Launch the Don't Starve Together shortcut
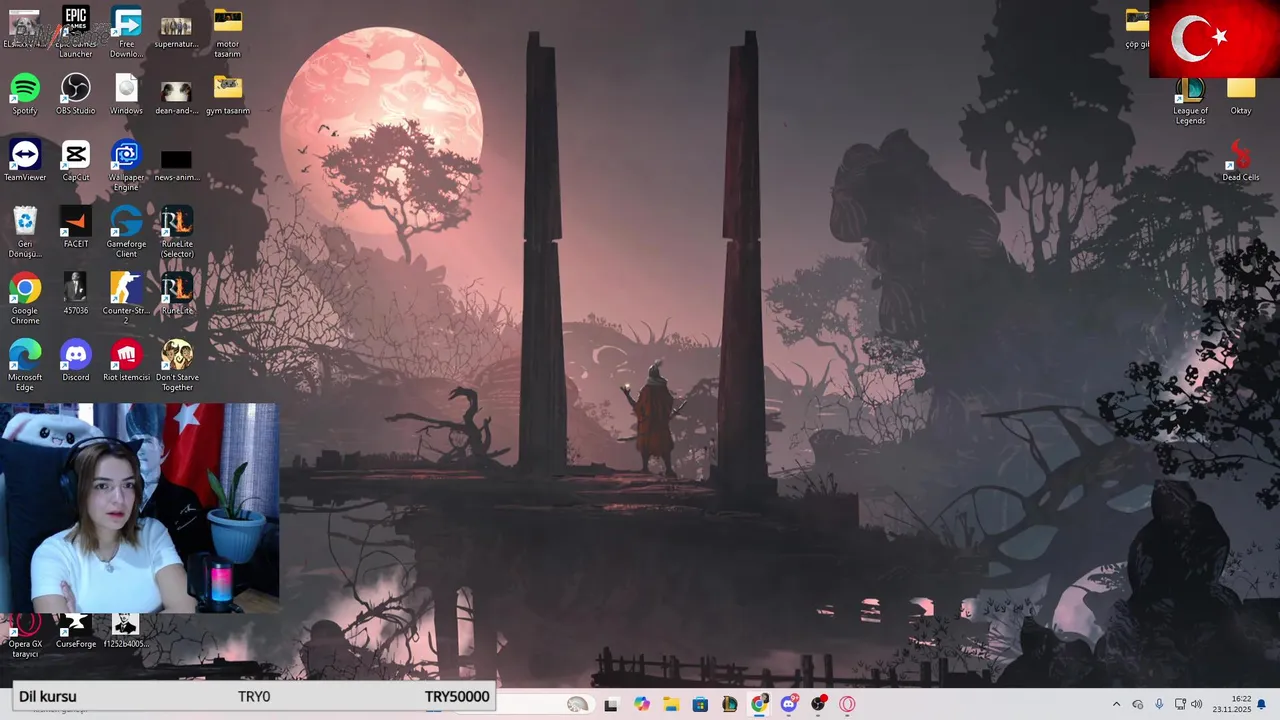The width and height of the screenshot is (1280, 720). [177, 366]
